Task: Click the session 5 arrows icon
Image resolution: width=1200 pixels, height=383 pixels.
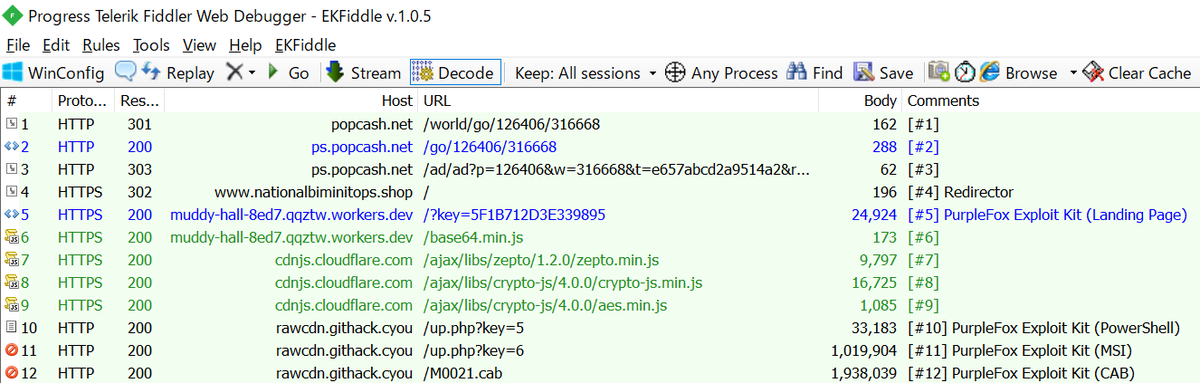Action: coord(12,214)
